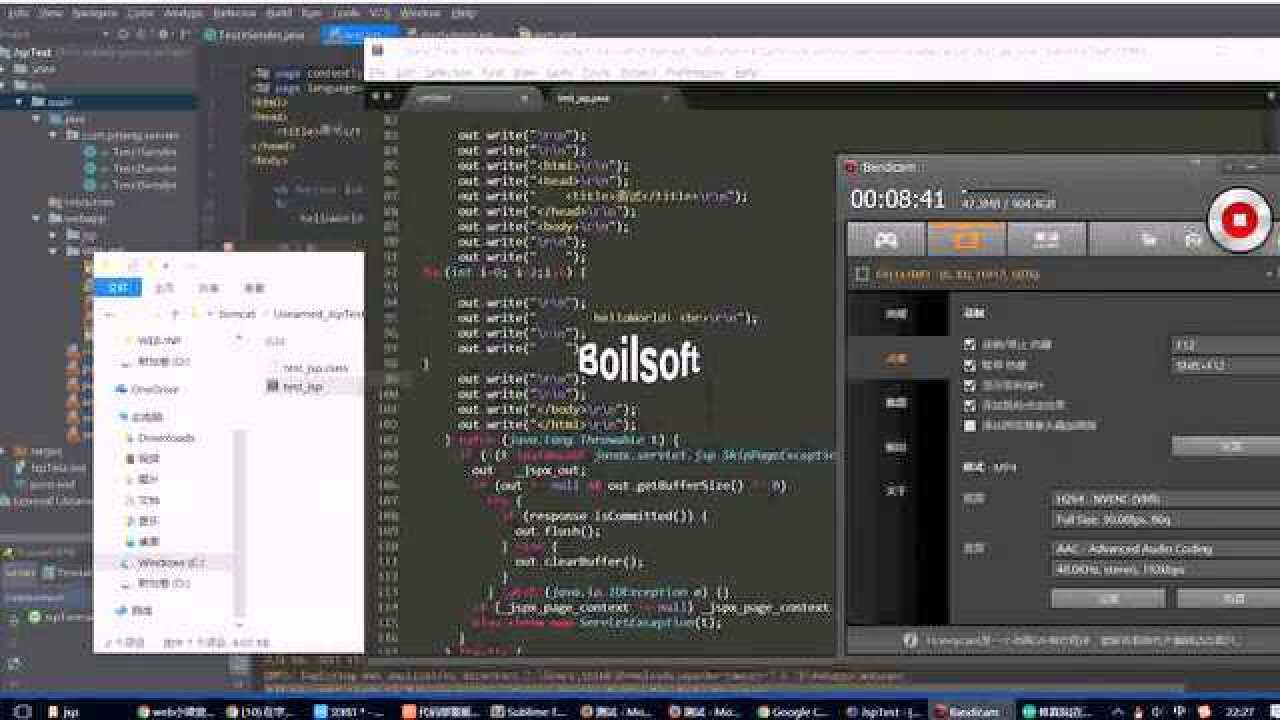Toggle mouse click effects checkbox in Bandicam

point(969,405)
